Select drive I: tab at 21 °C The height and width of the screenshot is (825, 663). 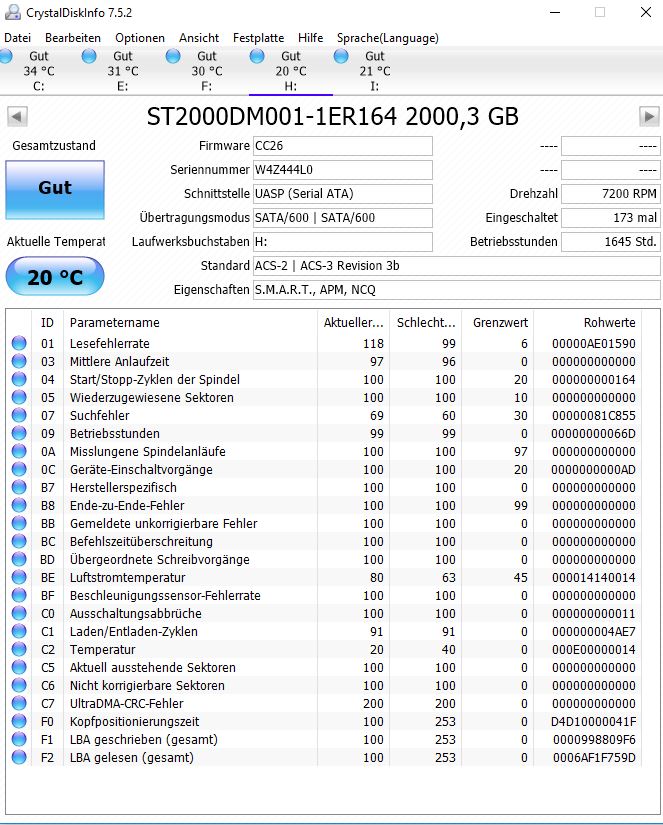pyautogui.click(x=375, y=71)
